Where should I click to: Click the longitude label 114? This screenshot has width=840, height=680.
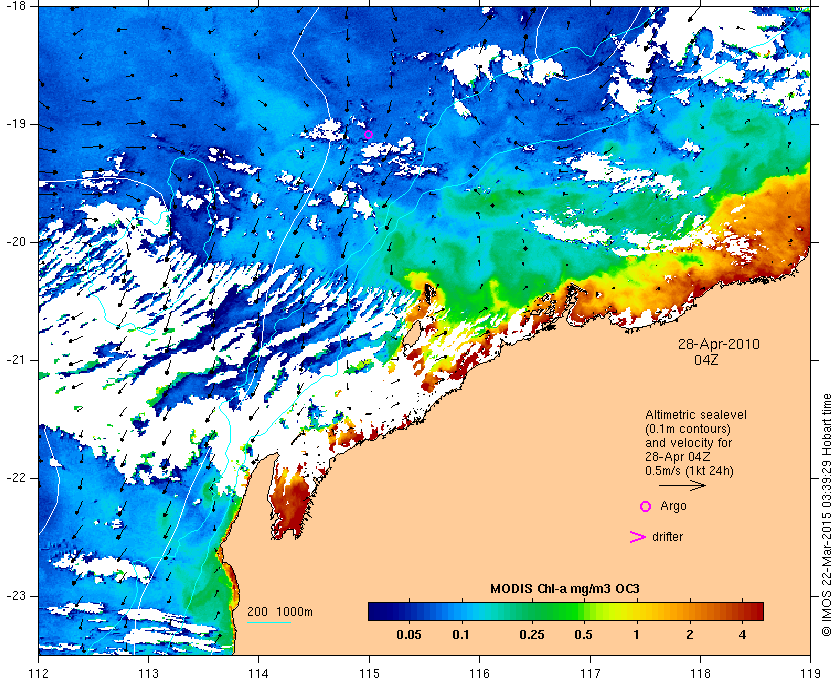(x=258, y=673)
